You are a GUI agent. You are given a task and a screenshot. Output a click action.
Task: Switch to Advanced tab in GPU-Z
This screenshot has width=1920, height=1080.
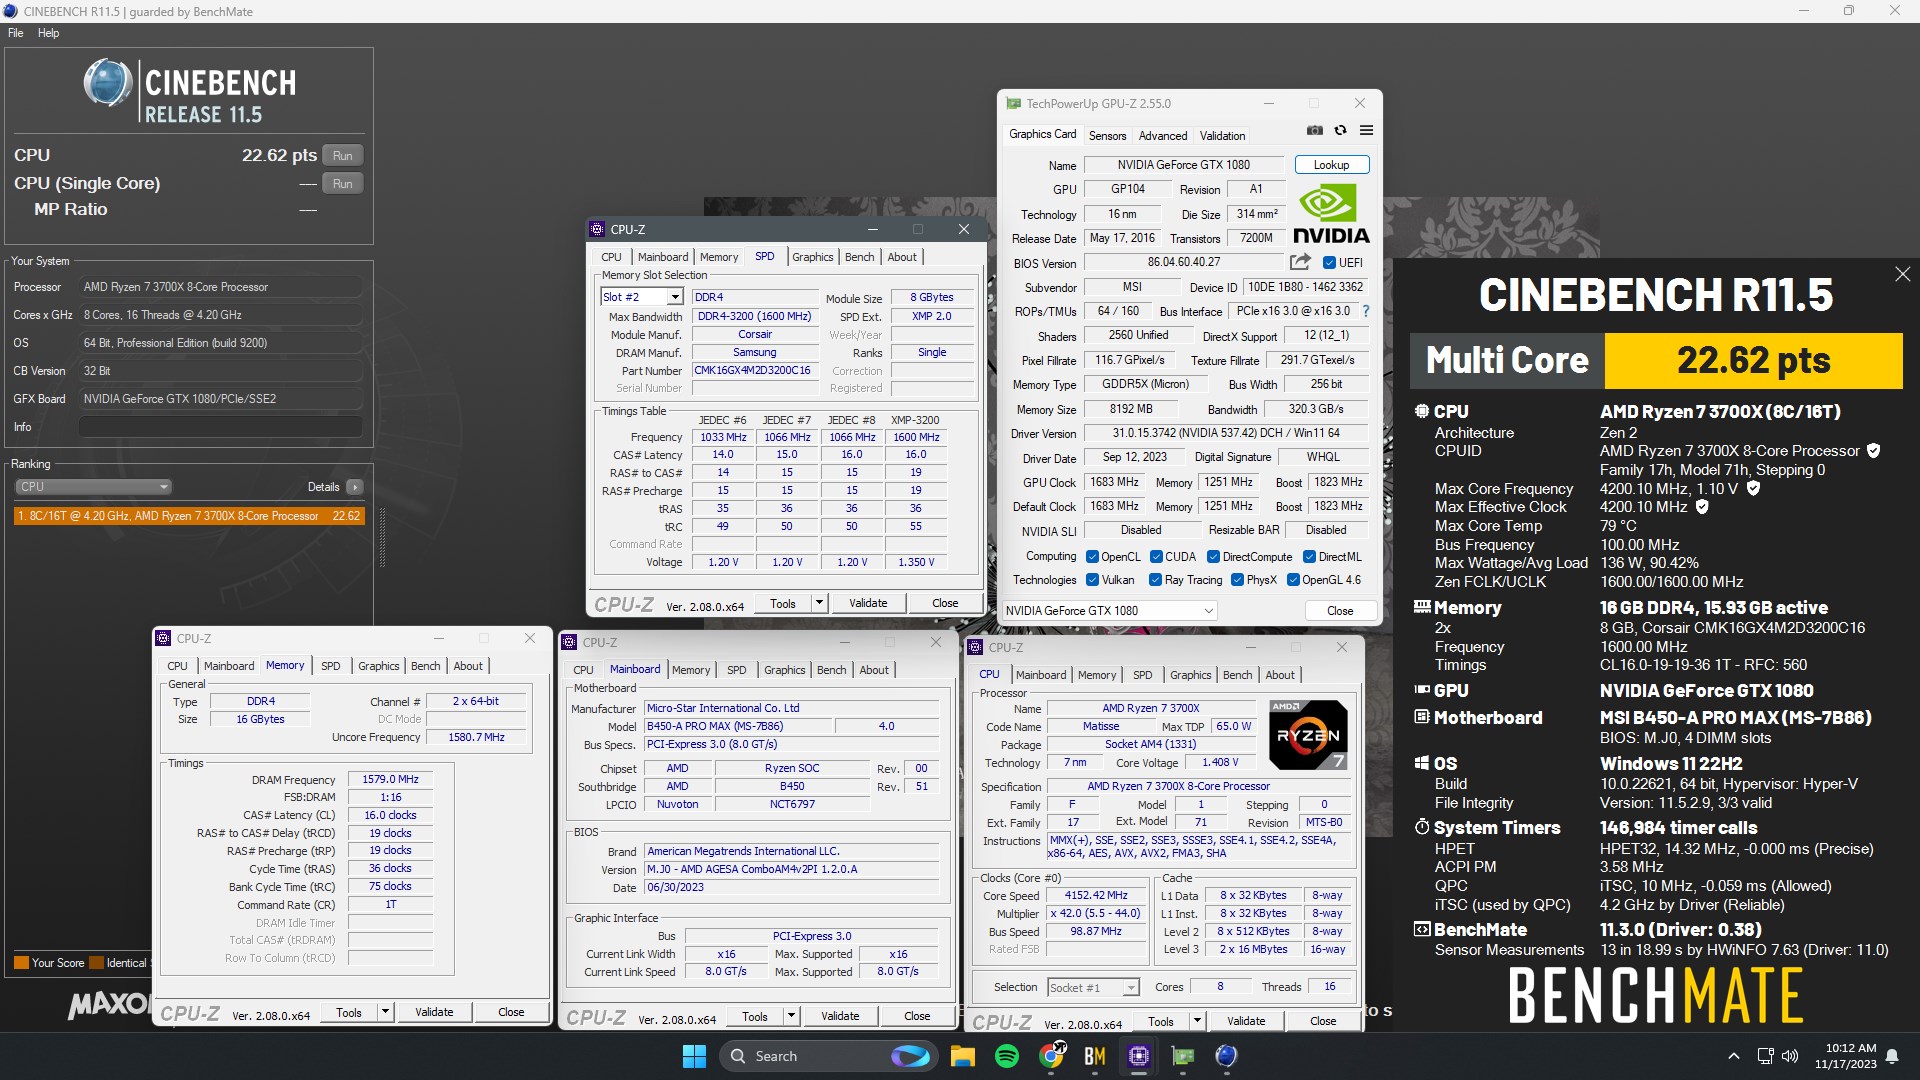(x=1163, y=135)
